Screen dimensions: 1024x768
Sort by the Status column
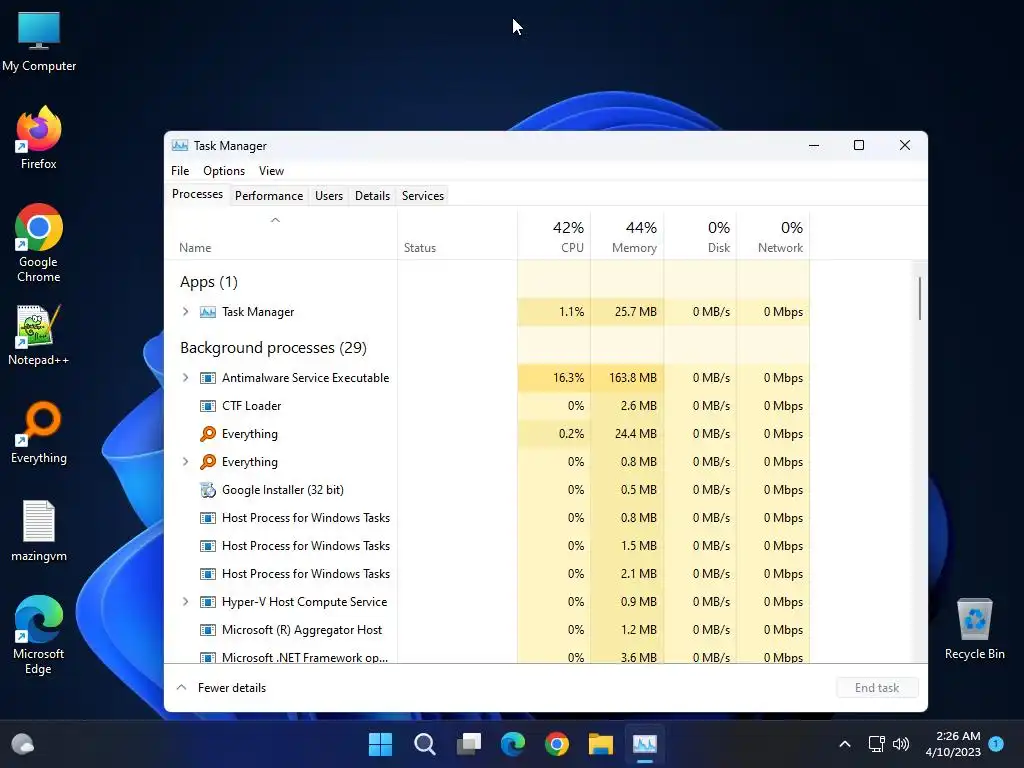click(x=457, y=235)
